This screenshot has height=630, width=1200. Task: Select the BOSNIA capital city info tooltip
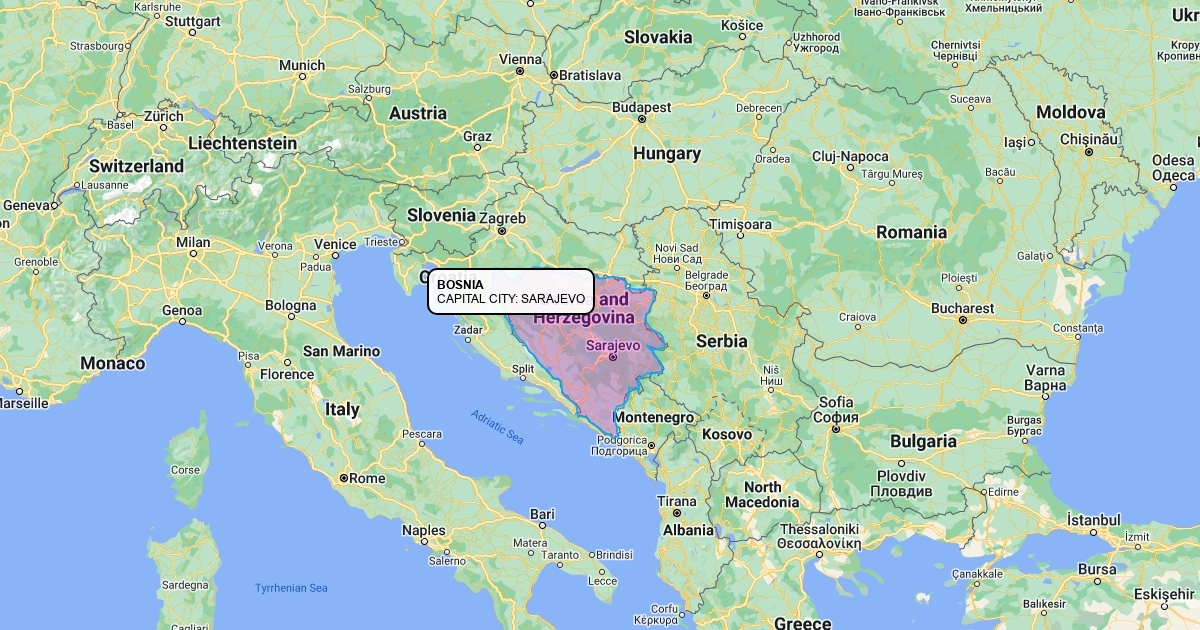(511, 292)
